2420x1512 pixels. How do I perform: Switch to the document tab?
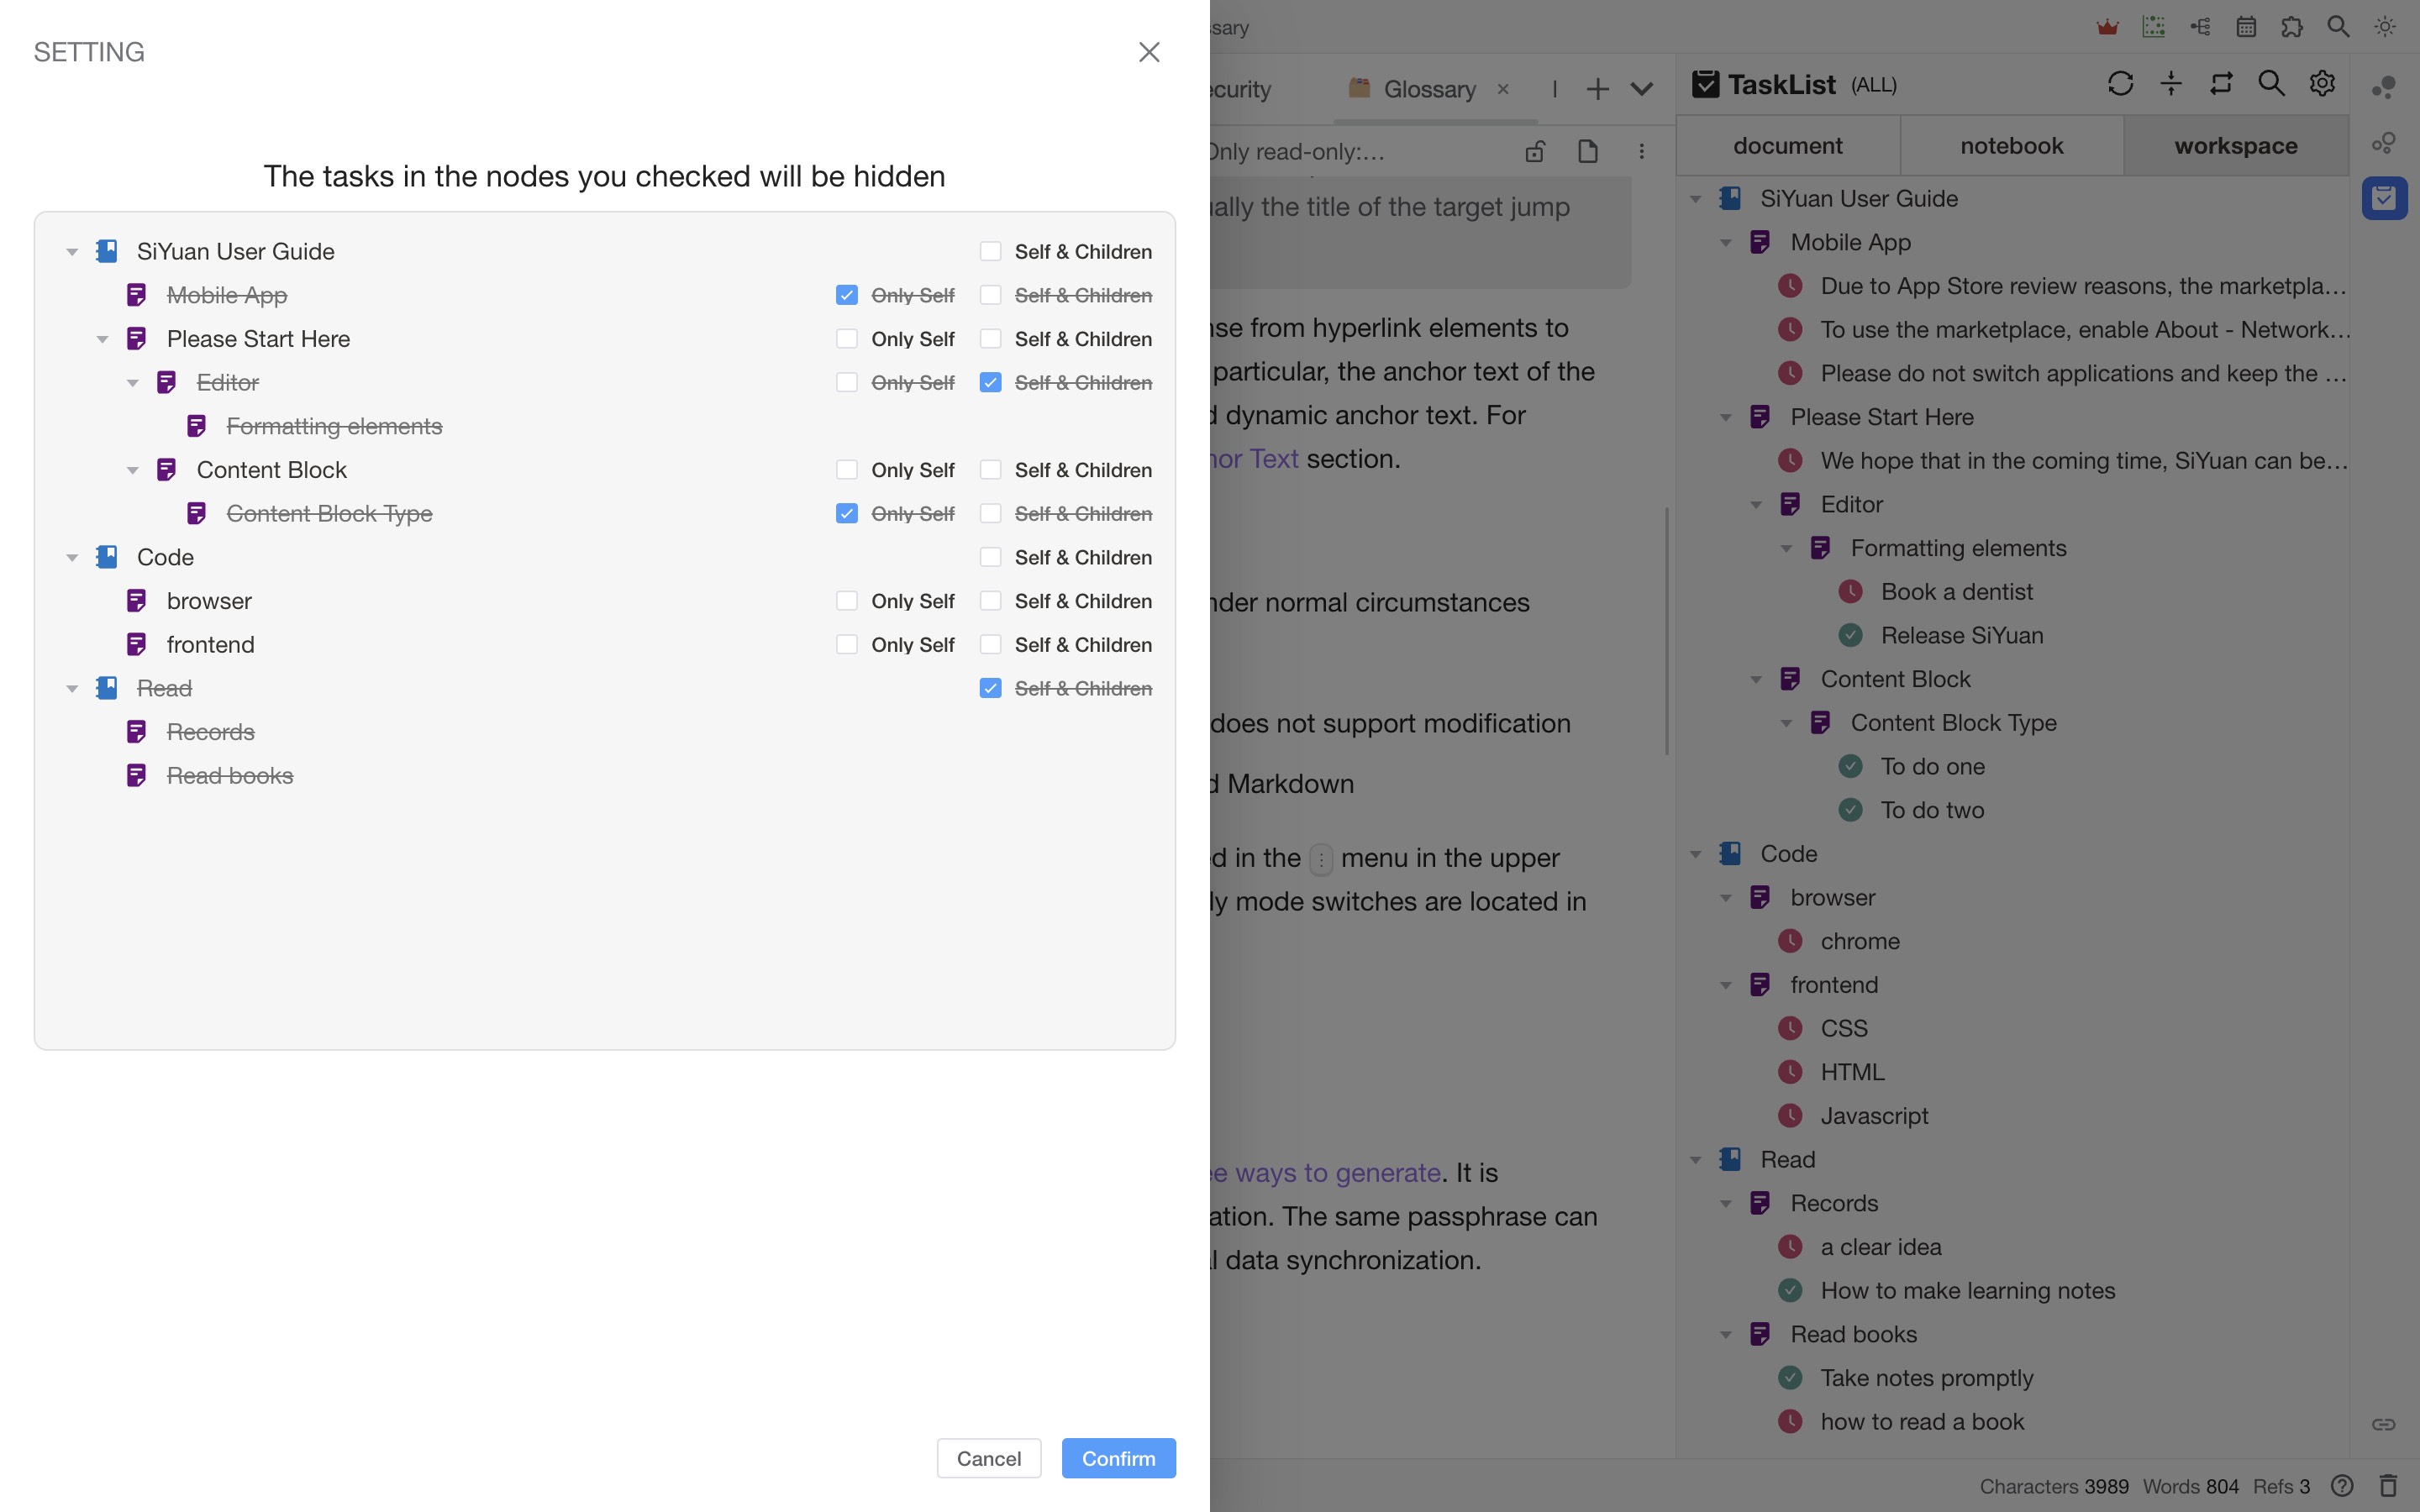1787,146
